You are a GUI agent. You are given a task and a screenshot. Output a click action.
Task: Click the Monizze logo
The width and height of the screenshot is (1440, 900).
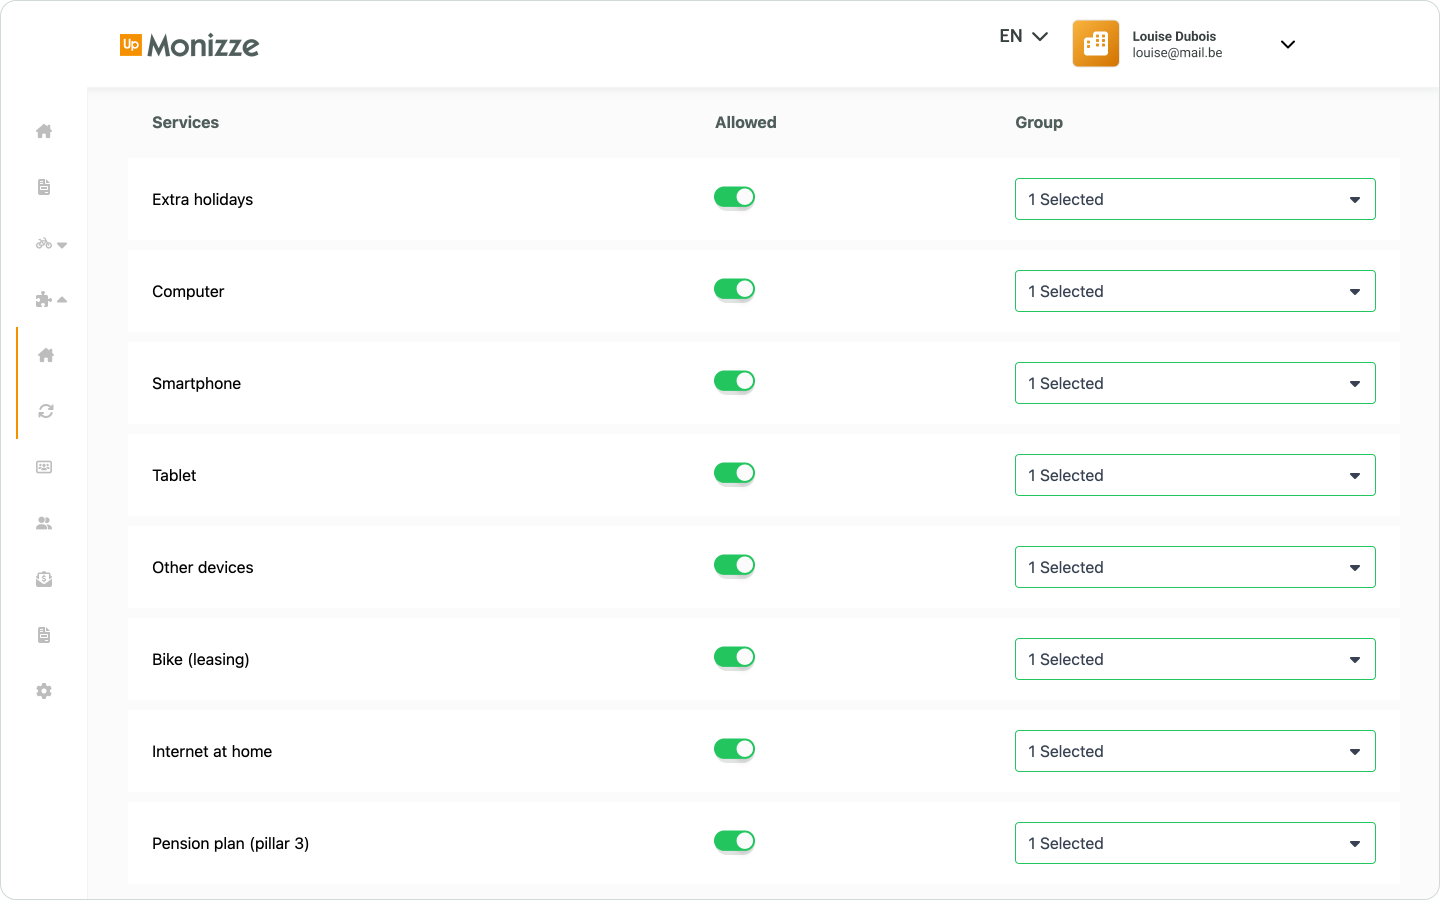pos(189,45)
